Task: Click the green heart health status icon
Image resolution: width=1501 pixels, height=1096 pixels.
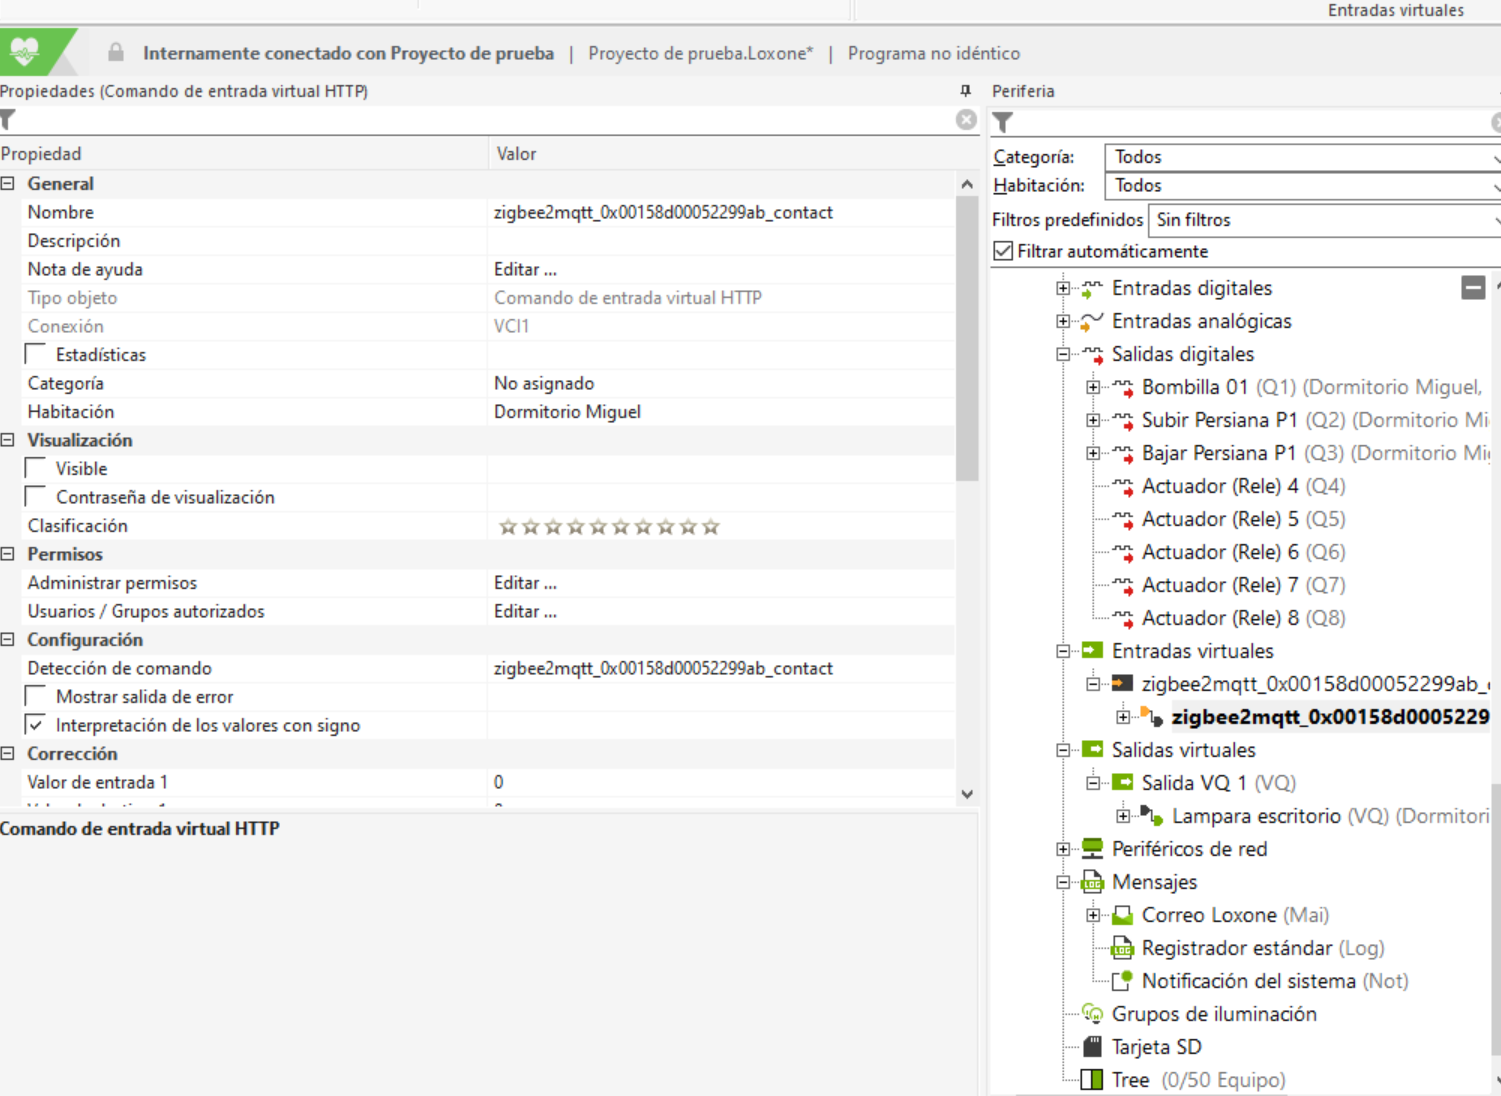Action: [x=25, y=52]
